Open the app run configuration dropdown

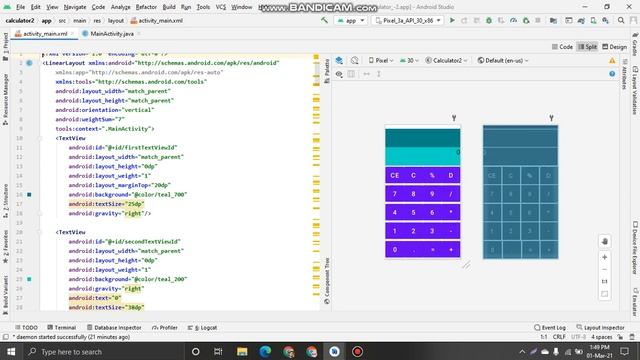point(351,20)
